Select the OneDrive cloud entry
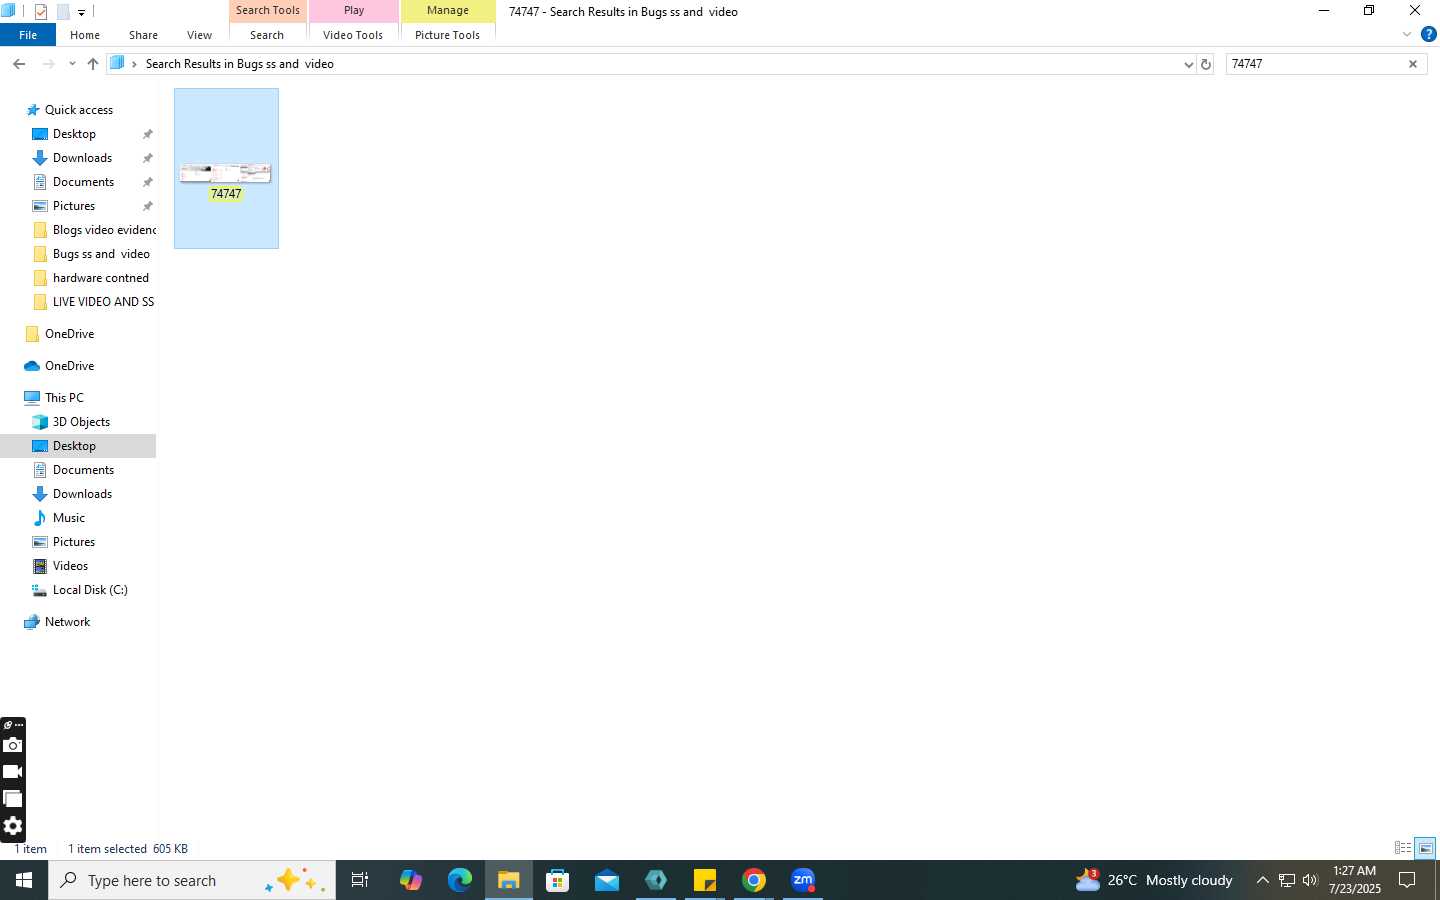Image resolution: width=1440 pixels, height=900 pixels. pyautogui.click(x=69, y=366)
